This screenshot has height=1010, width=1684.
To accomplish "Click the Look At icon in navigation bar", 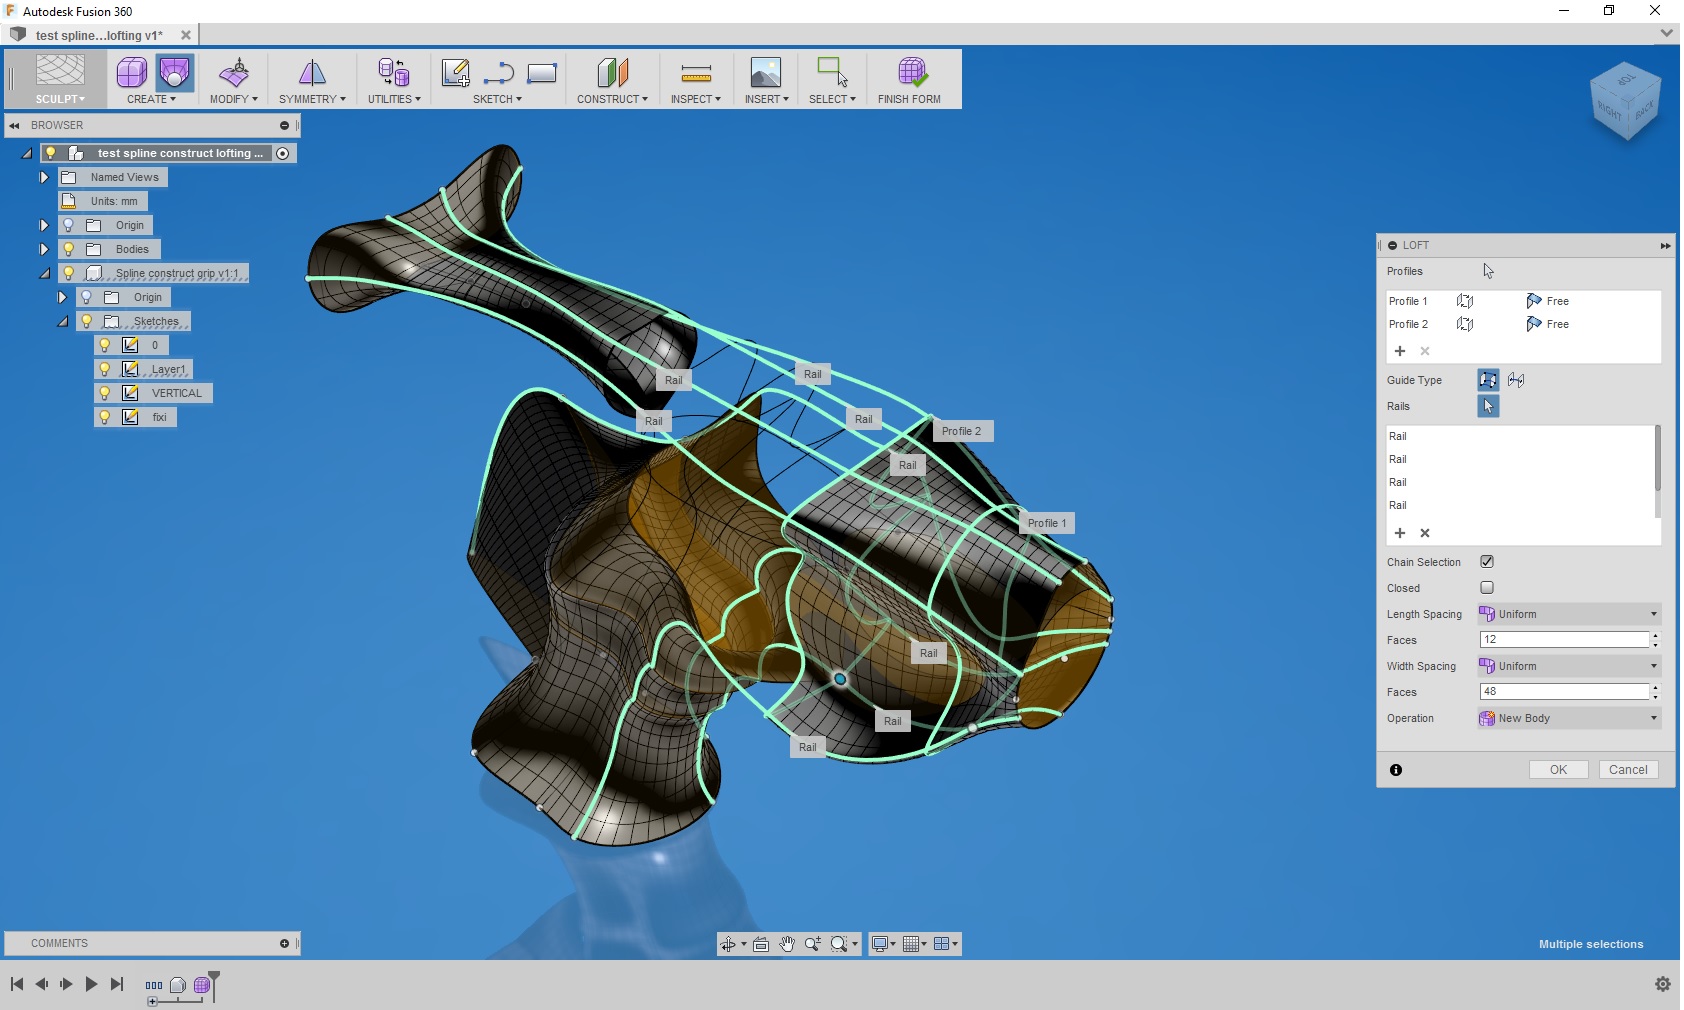I will pos(761,944).
